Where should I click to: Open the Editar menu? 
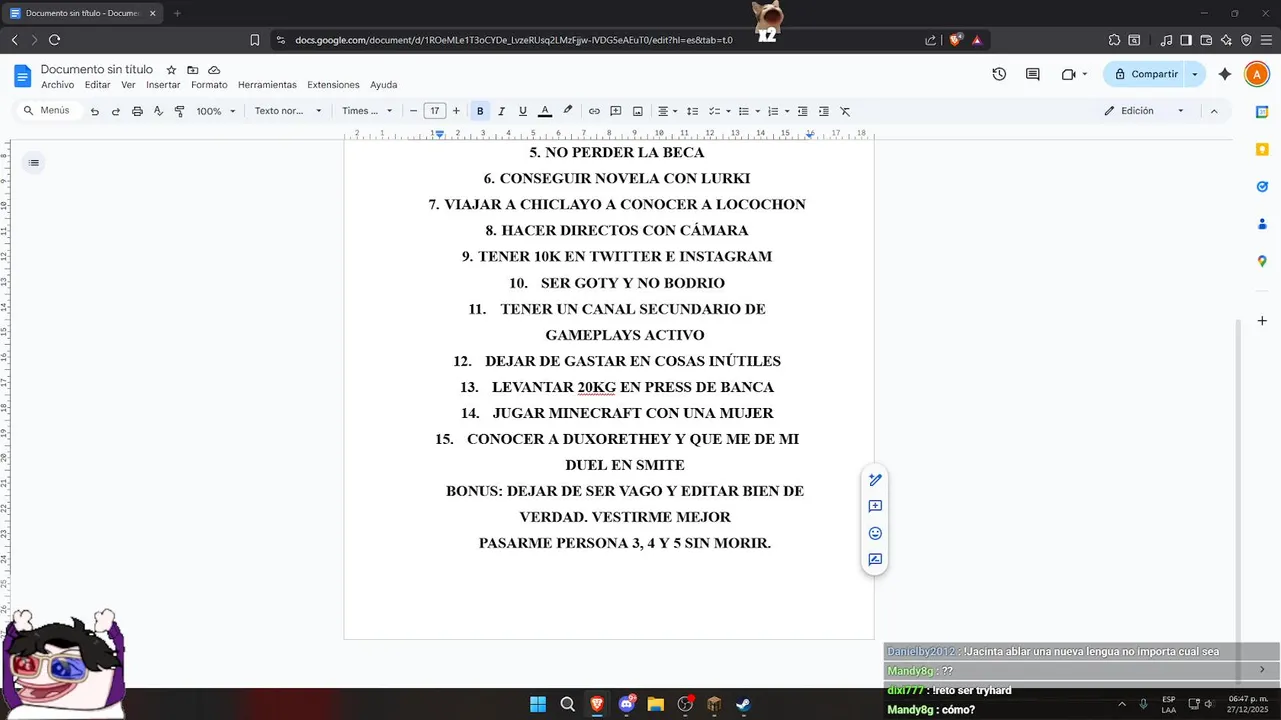point(98,85)
